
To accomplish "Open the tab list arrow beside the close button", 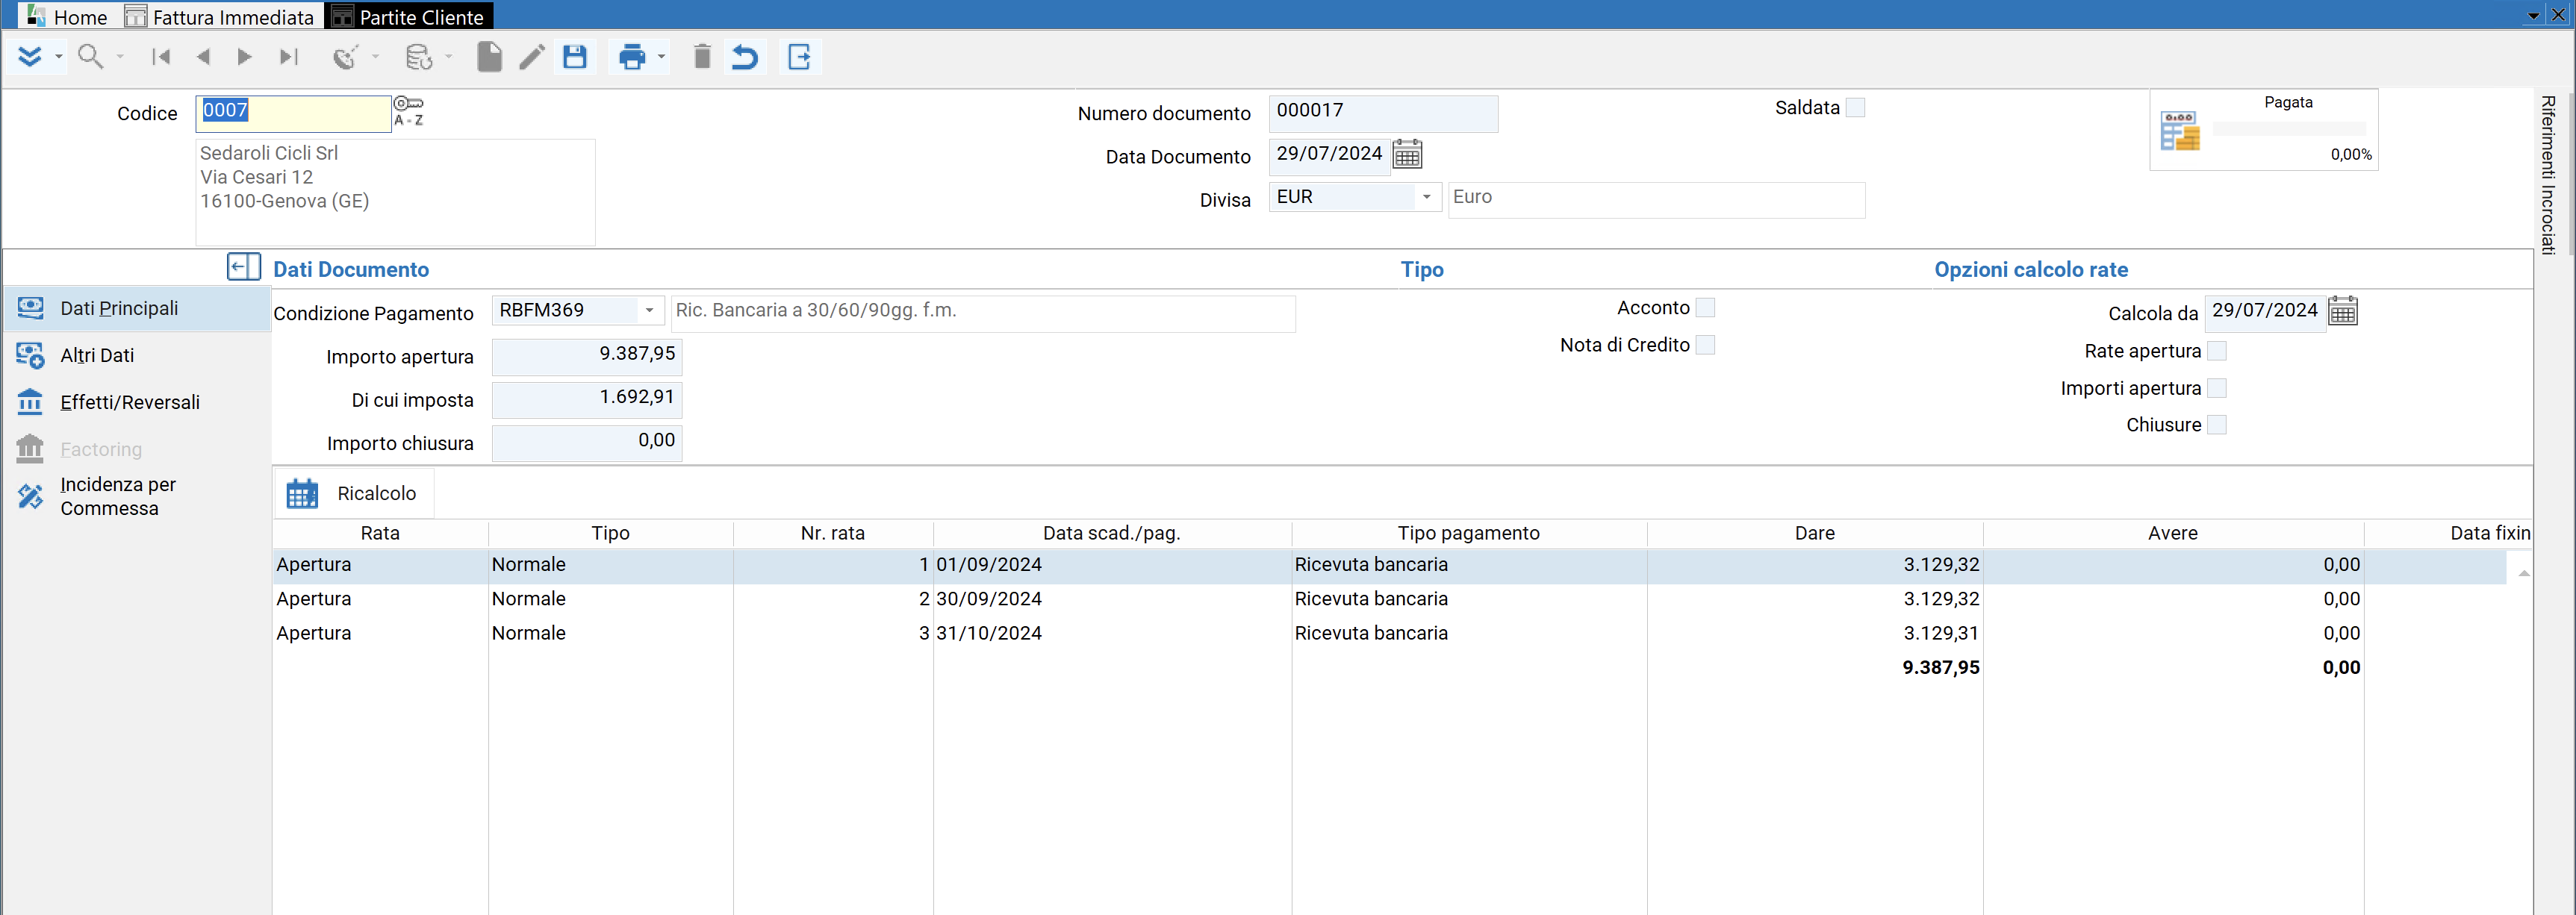I will point(2533,15).
